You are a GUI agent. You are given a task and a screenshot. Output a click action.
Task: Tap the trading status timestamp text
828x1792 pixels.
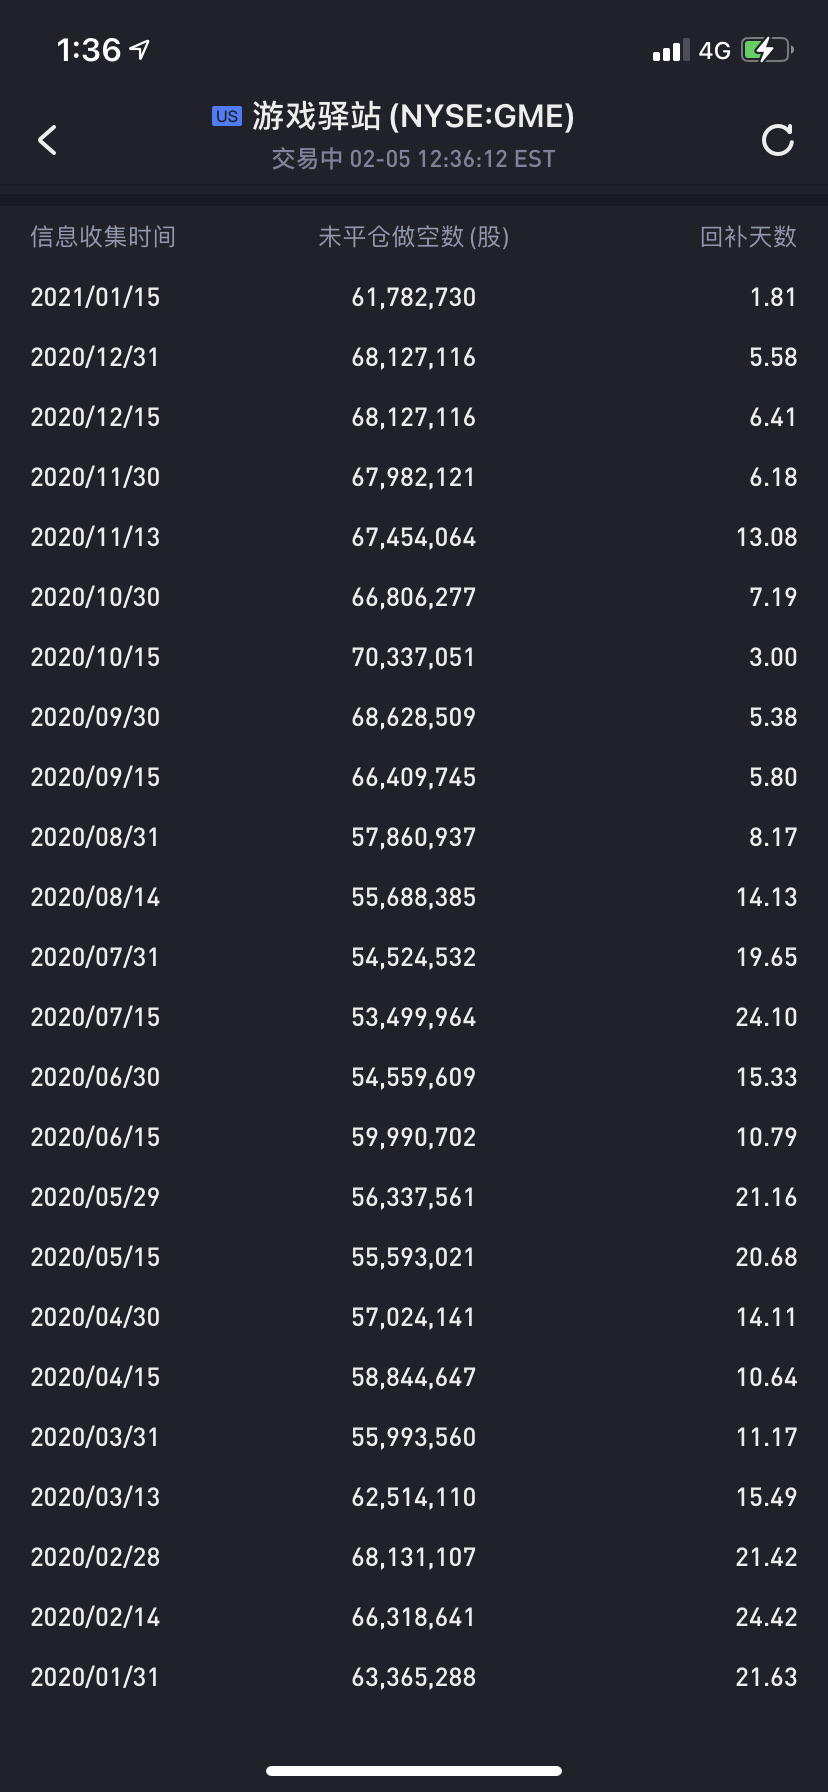coord(413,159)
